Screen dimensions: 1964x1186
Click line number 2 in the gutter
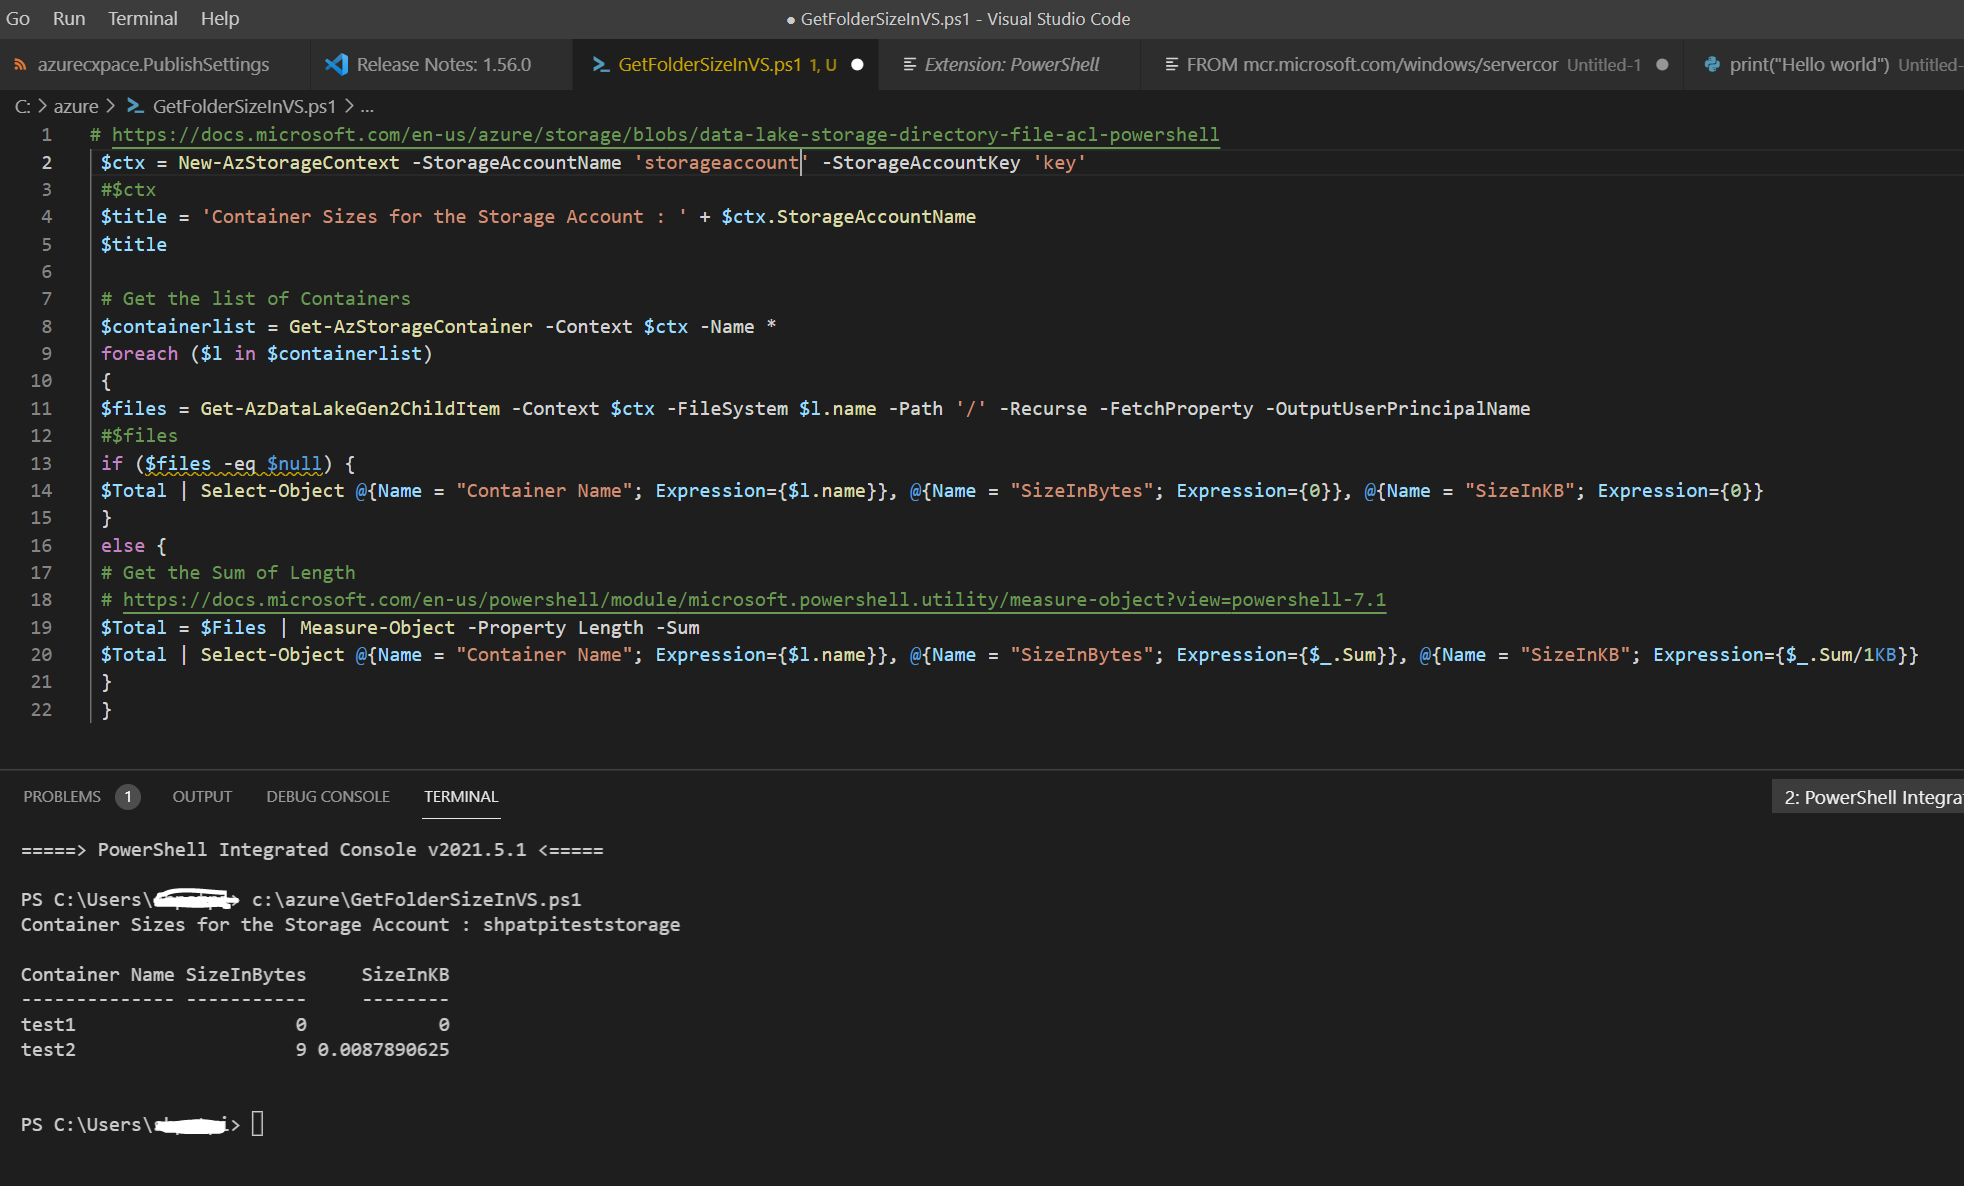click(46, 162)
